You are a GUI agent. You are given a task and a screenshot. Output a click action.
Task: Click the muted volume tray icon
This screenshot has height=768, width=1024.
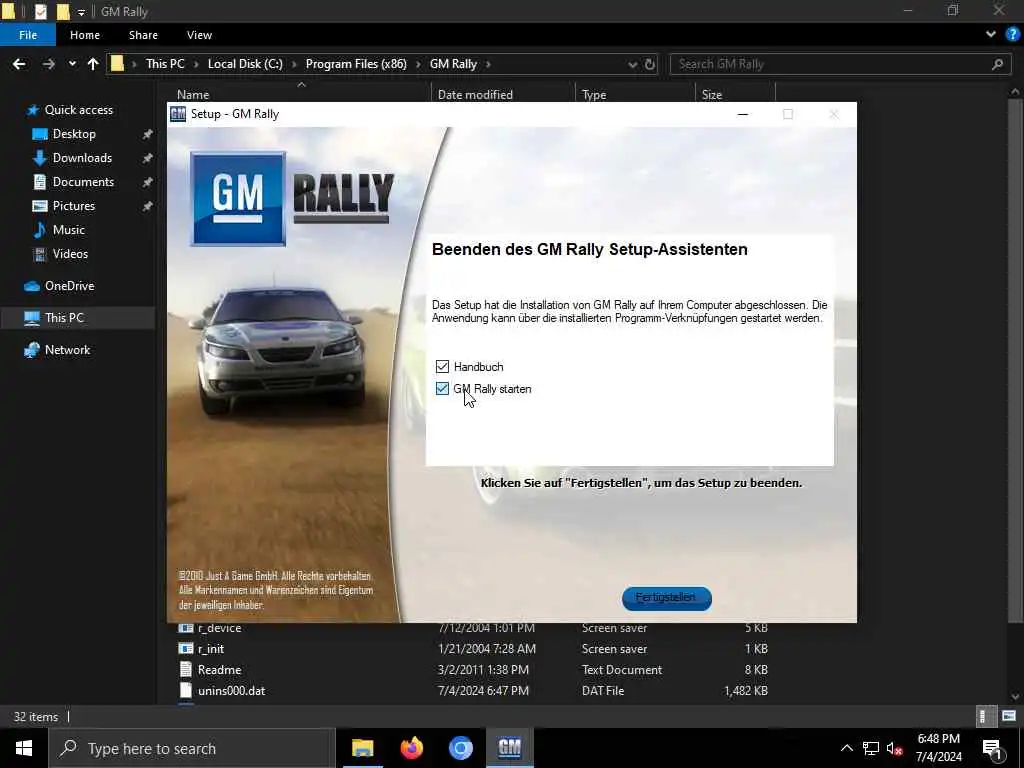894,749
